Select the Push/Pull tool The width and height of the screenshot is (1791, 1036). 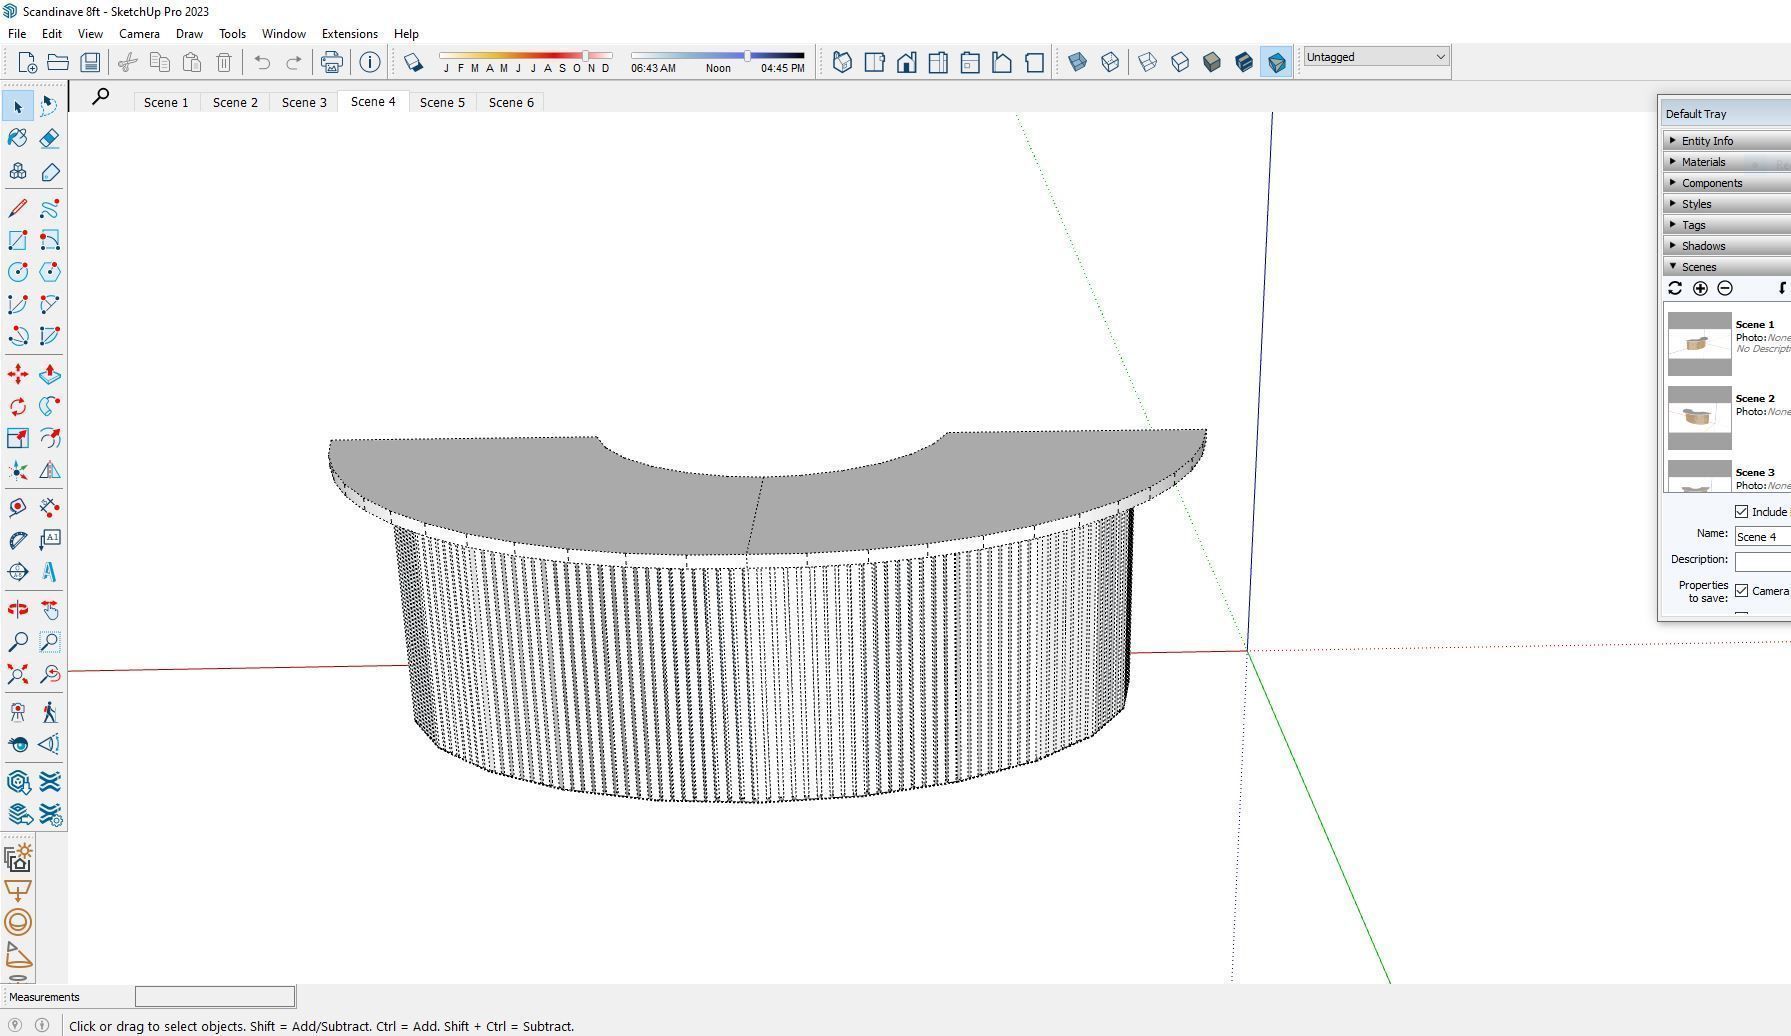click(x=49, y=374)
